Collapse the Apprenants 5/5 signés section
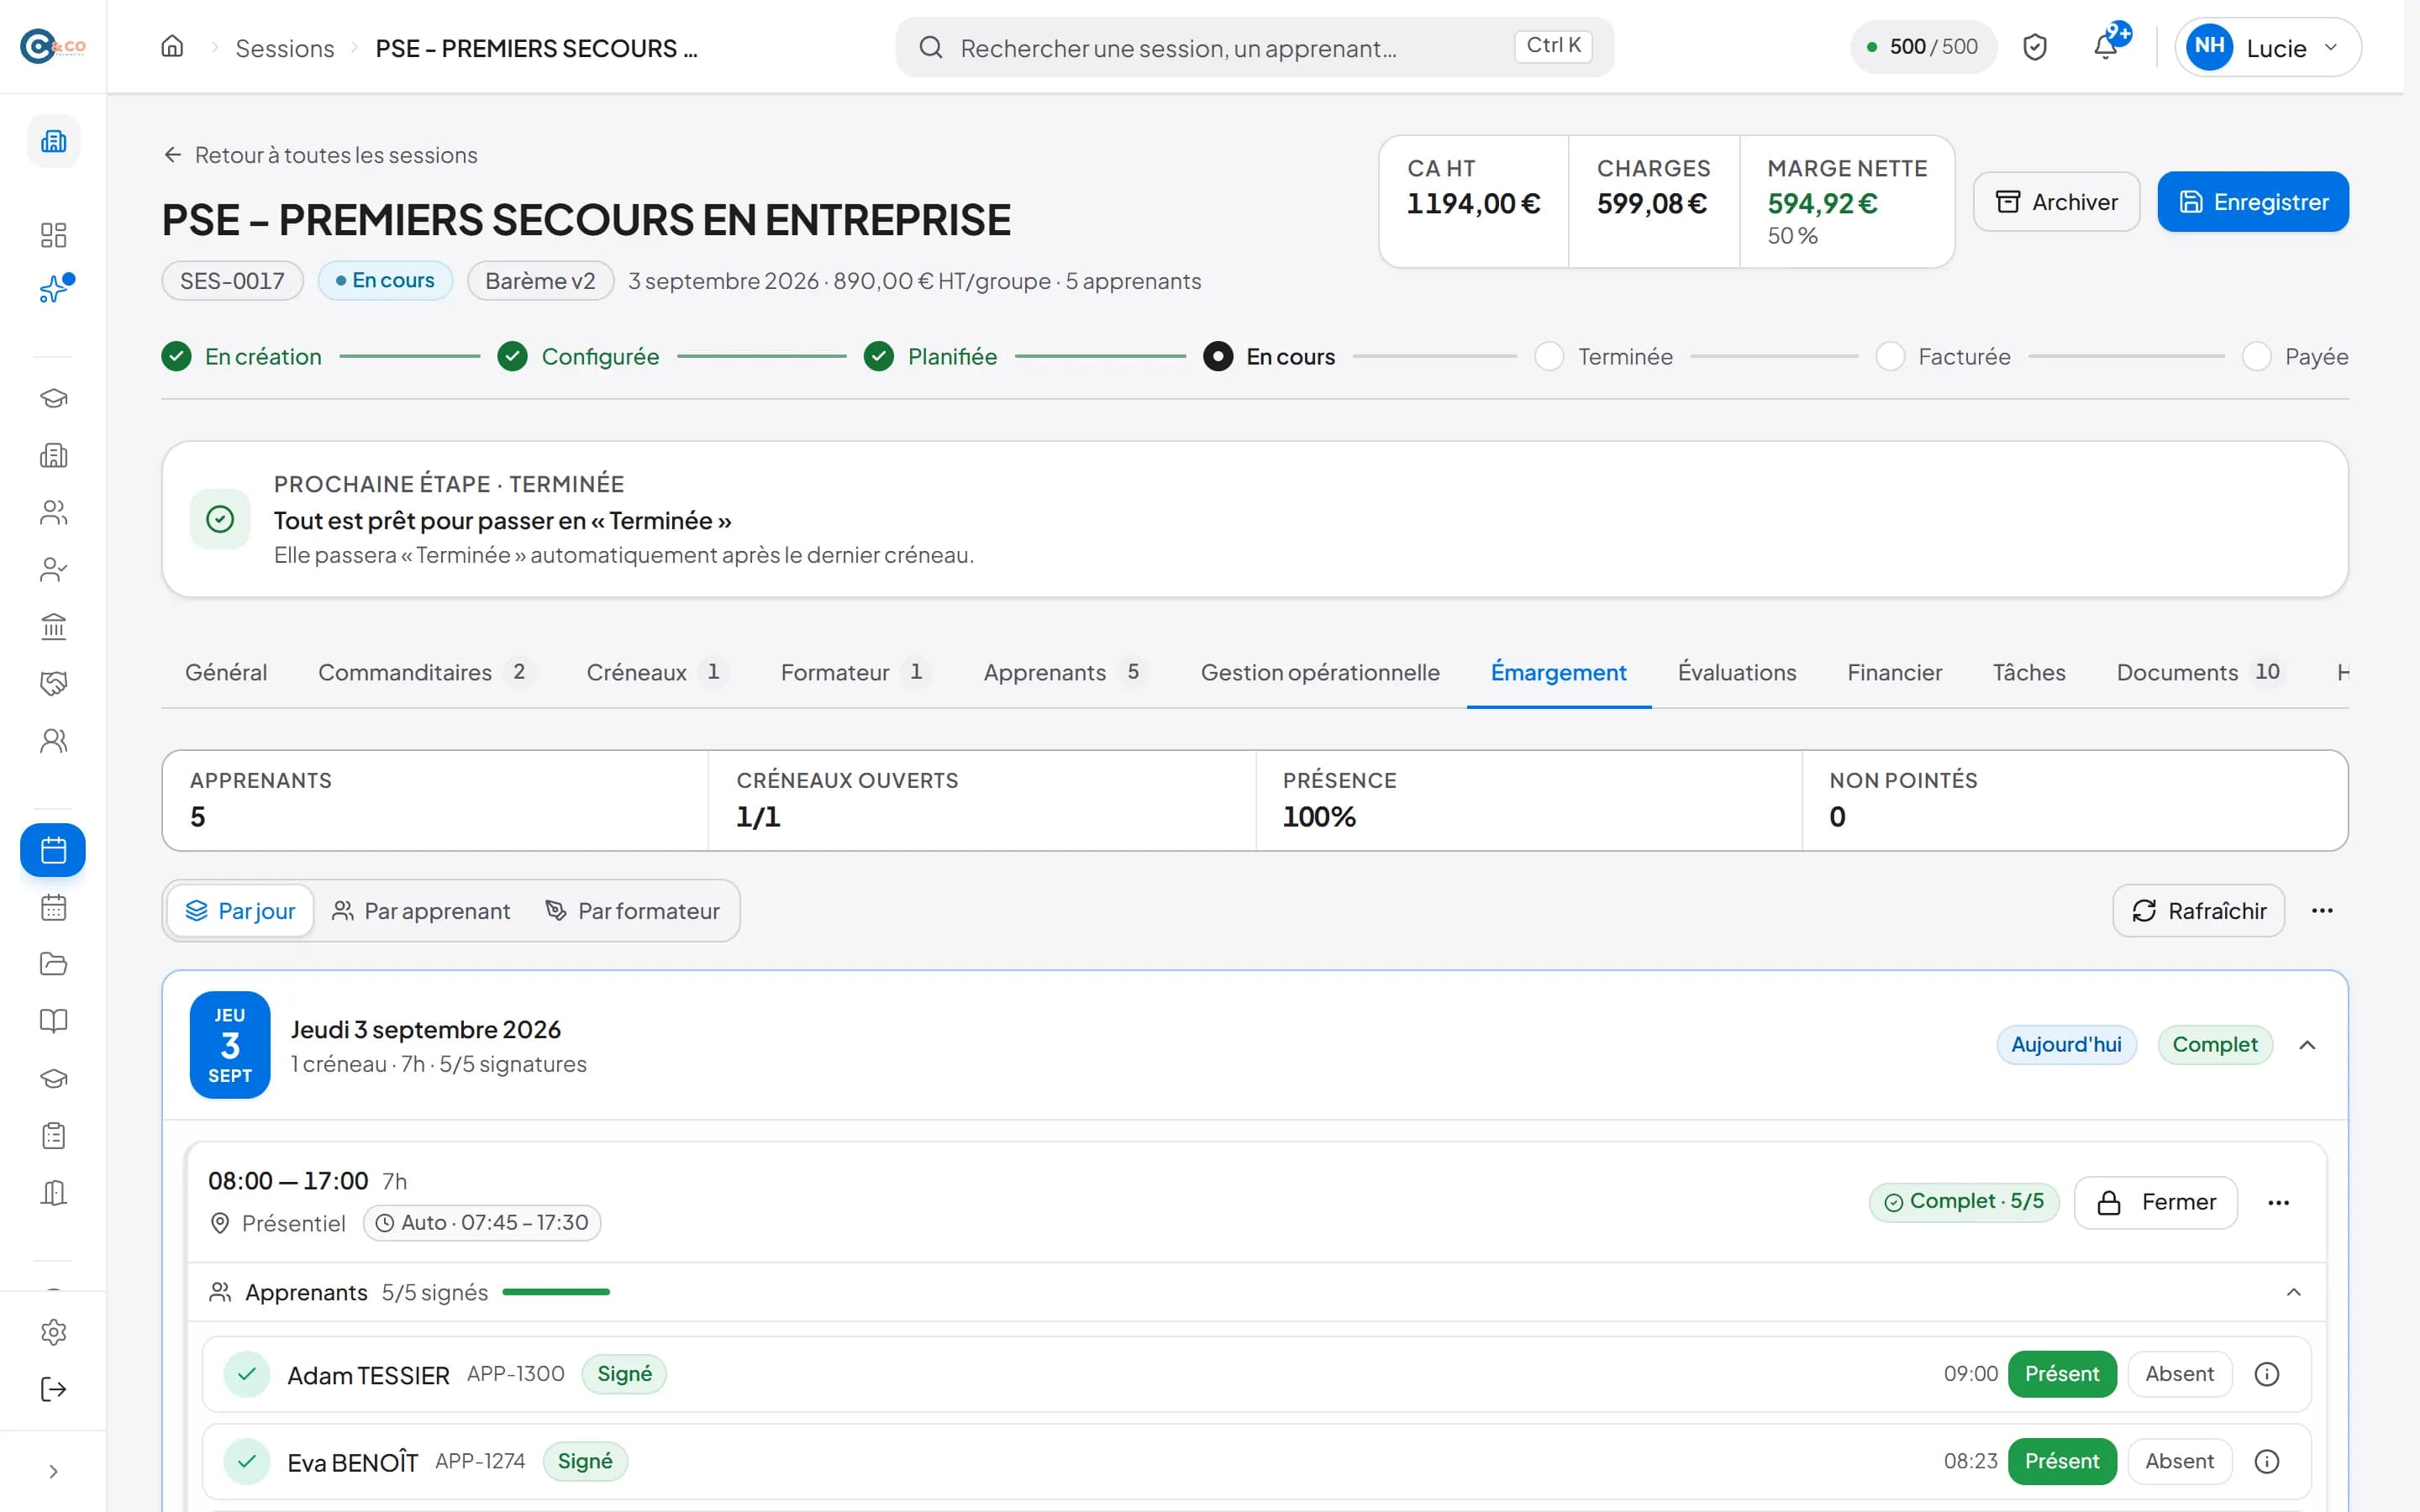Viewport: 2420px width, 1512px height. [2293, 1292]
